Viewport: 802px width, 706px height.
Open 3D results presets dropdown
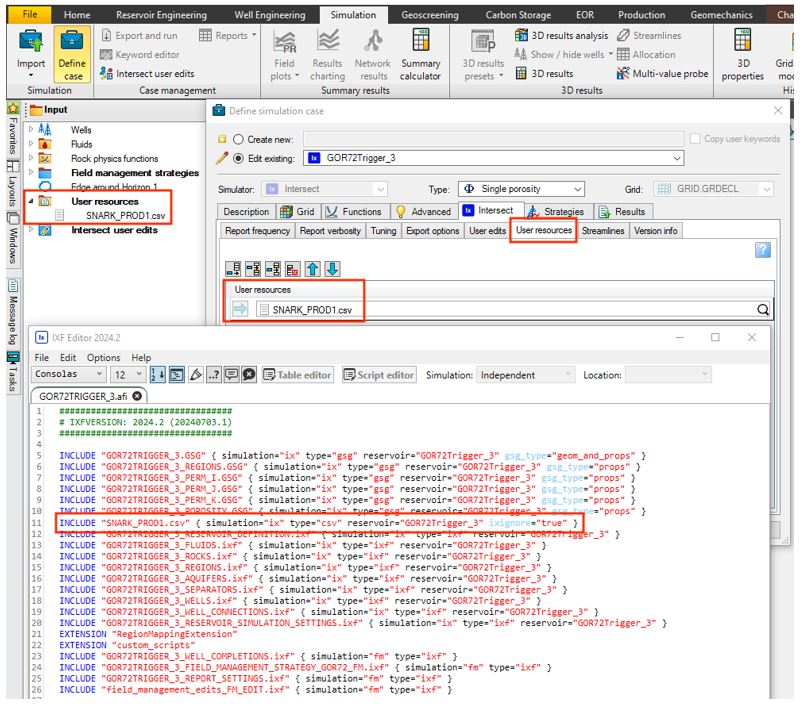(483, 55)
